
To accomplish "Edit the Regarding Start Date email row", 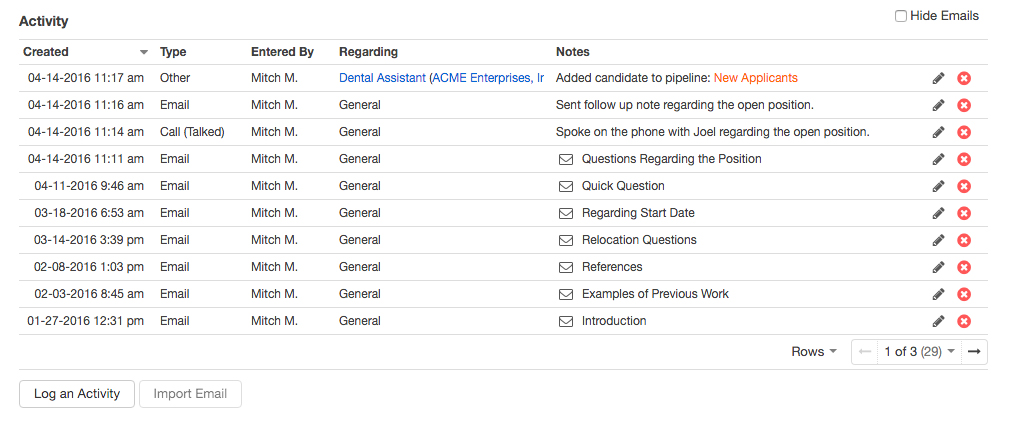I will click(939, 213).
